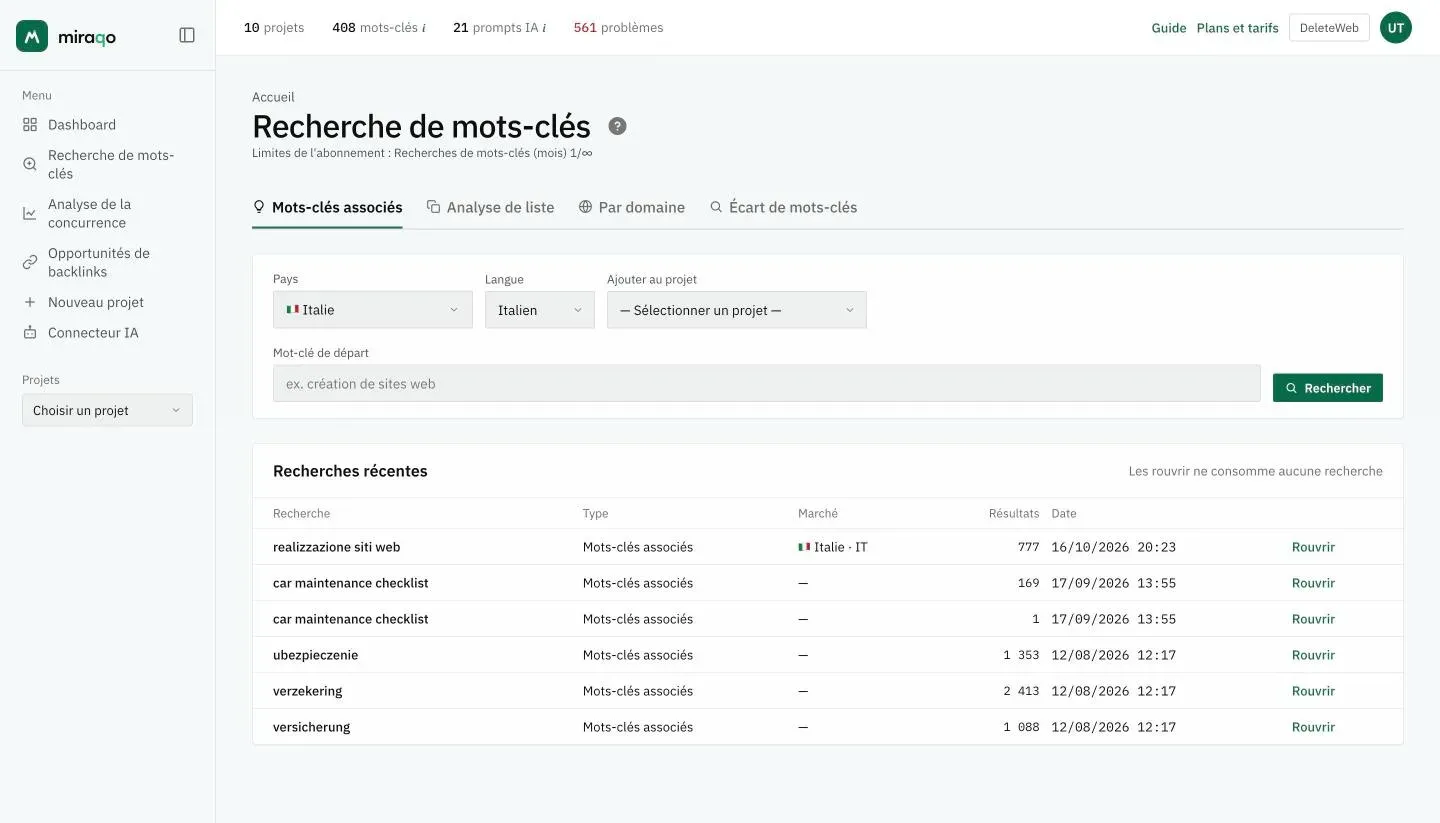Reopen the verzekering search
This screenshot has height=823, width=1440.
[1313, 691]
